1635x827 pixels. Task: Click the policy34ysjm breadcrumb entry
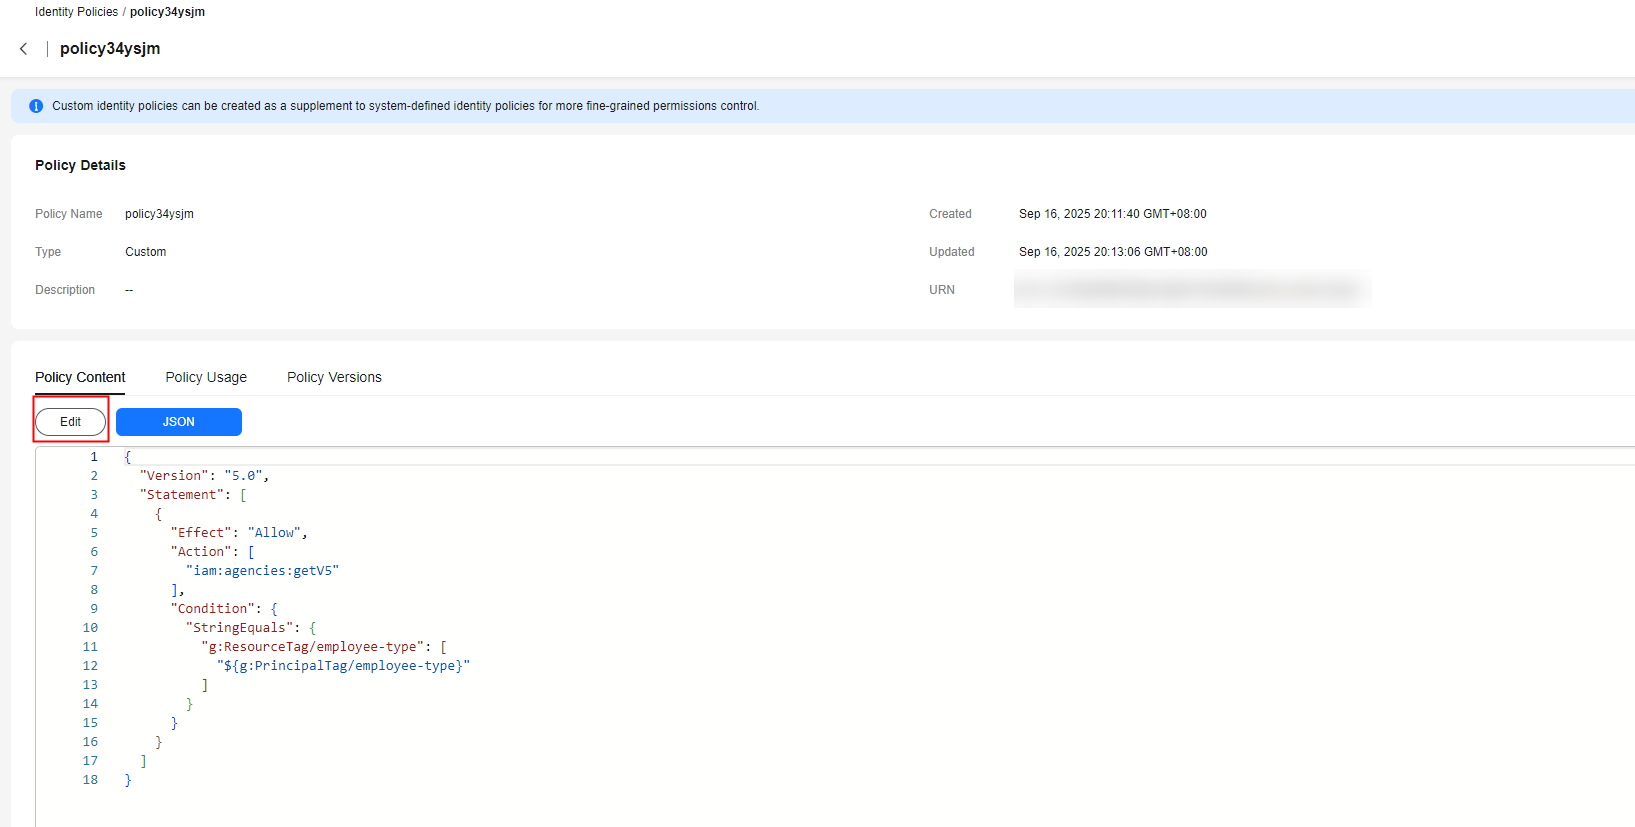[167, 12]
